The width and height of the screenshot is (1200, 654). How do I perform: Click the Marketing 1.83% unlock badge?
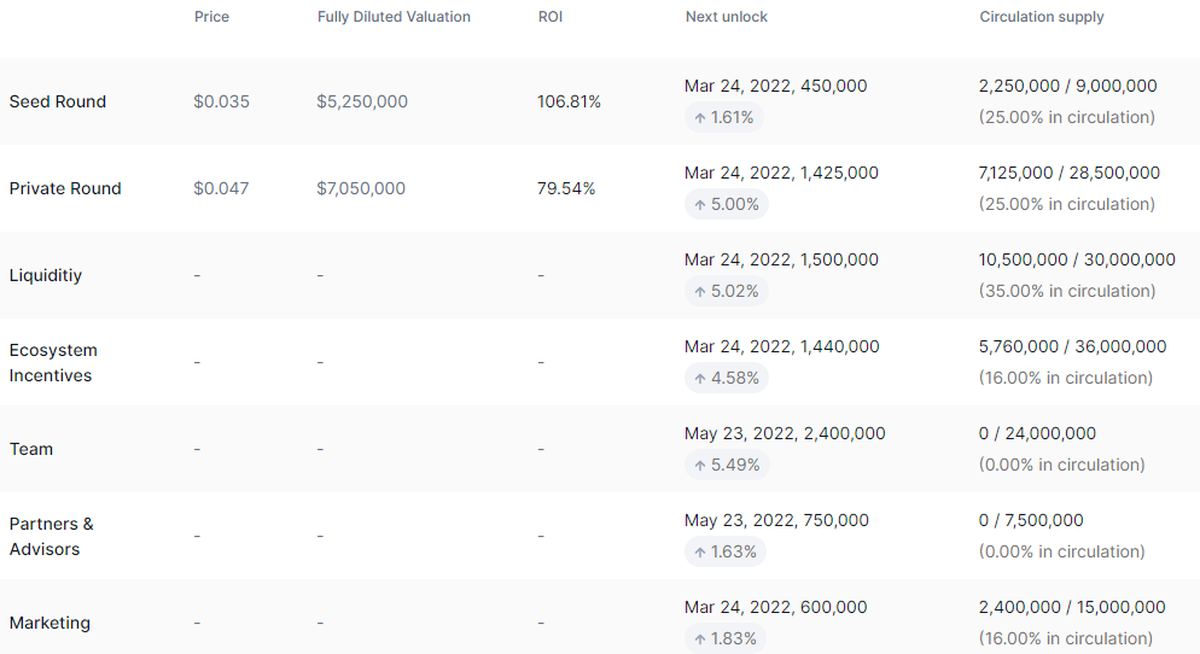(725, 639)
